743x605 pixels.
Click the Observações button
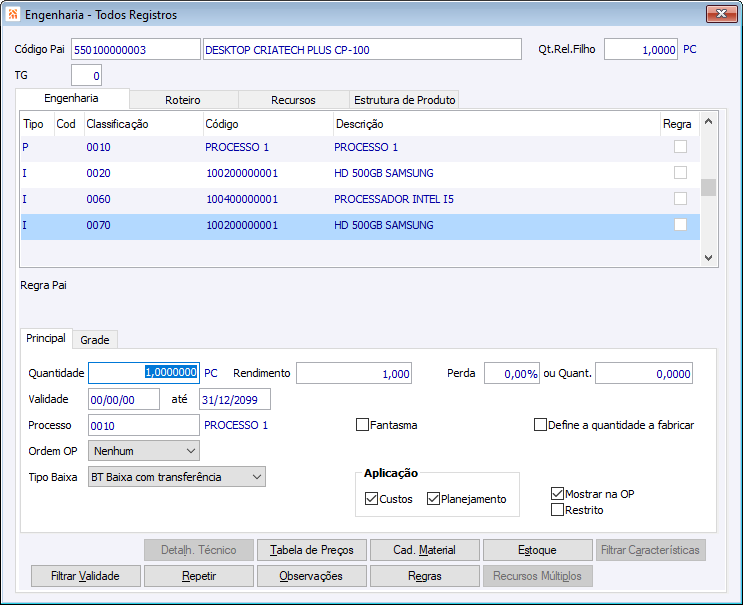click(311, 576)
